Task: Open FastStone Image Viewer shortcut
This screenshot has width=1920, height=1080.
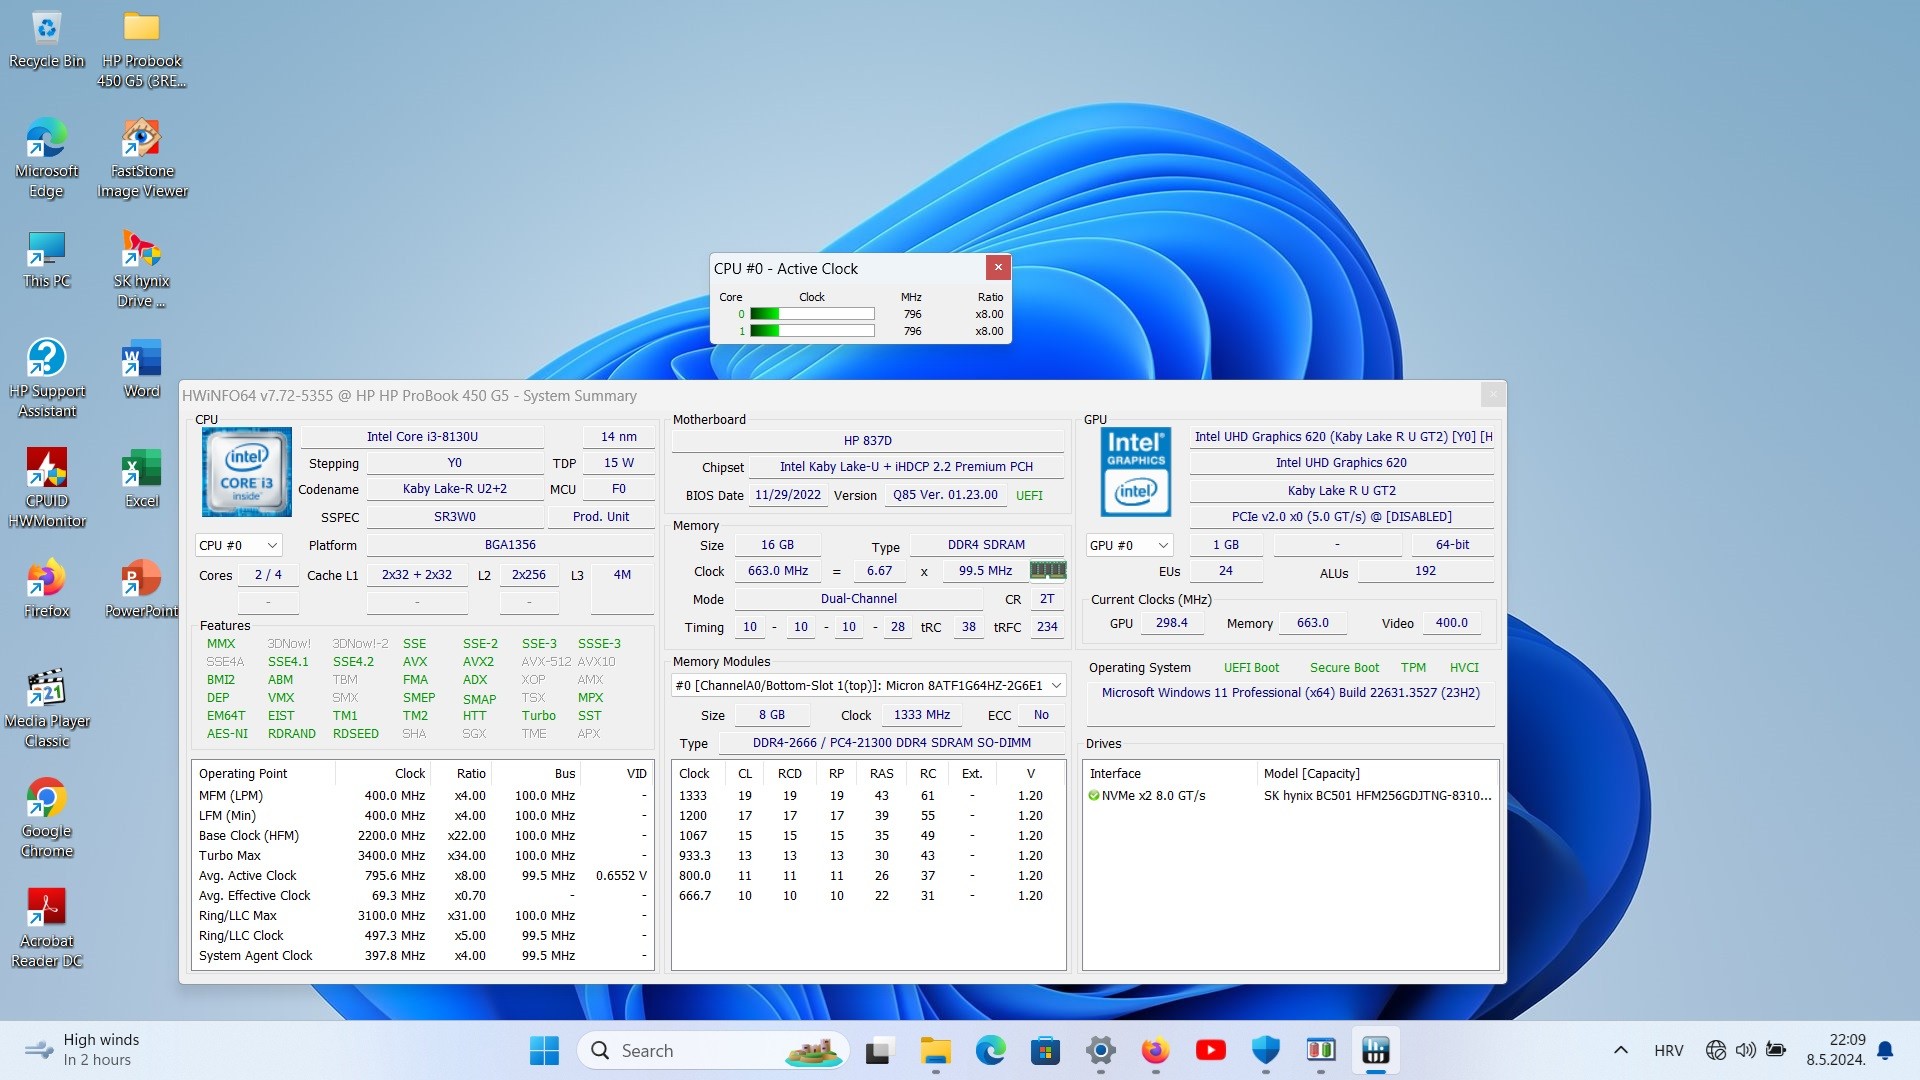Action: (142, 158)
